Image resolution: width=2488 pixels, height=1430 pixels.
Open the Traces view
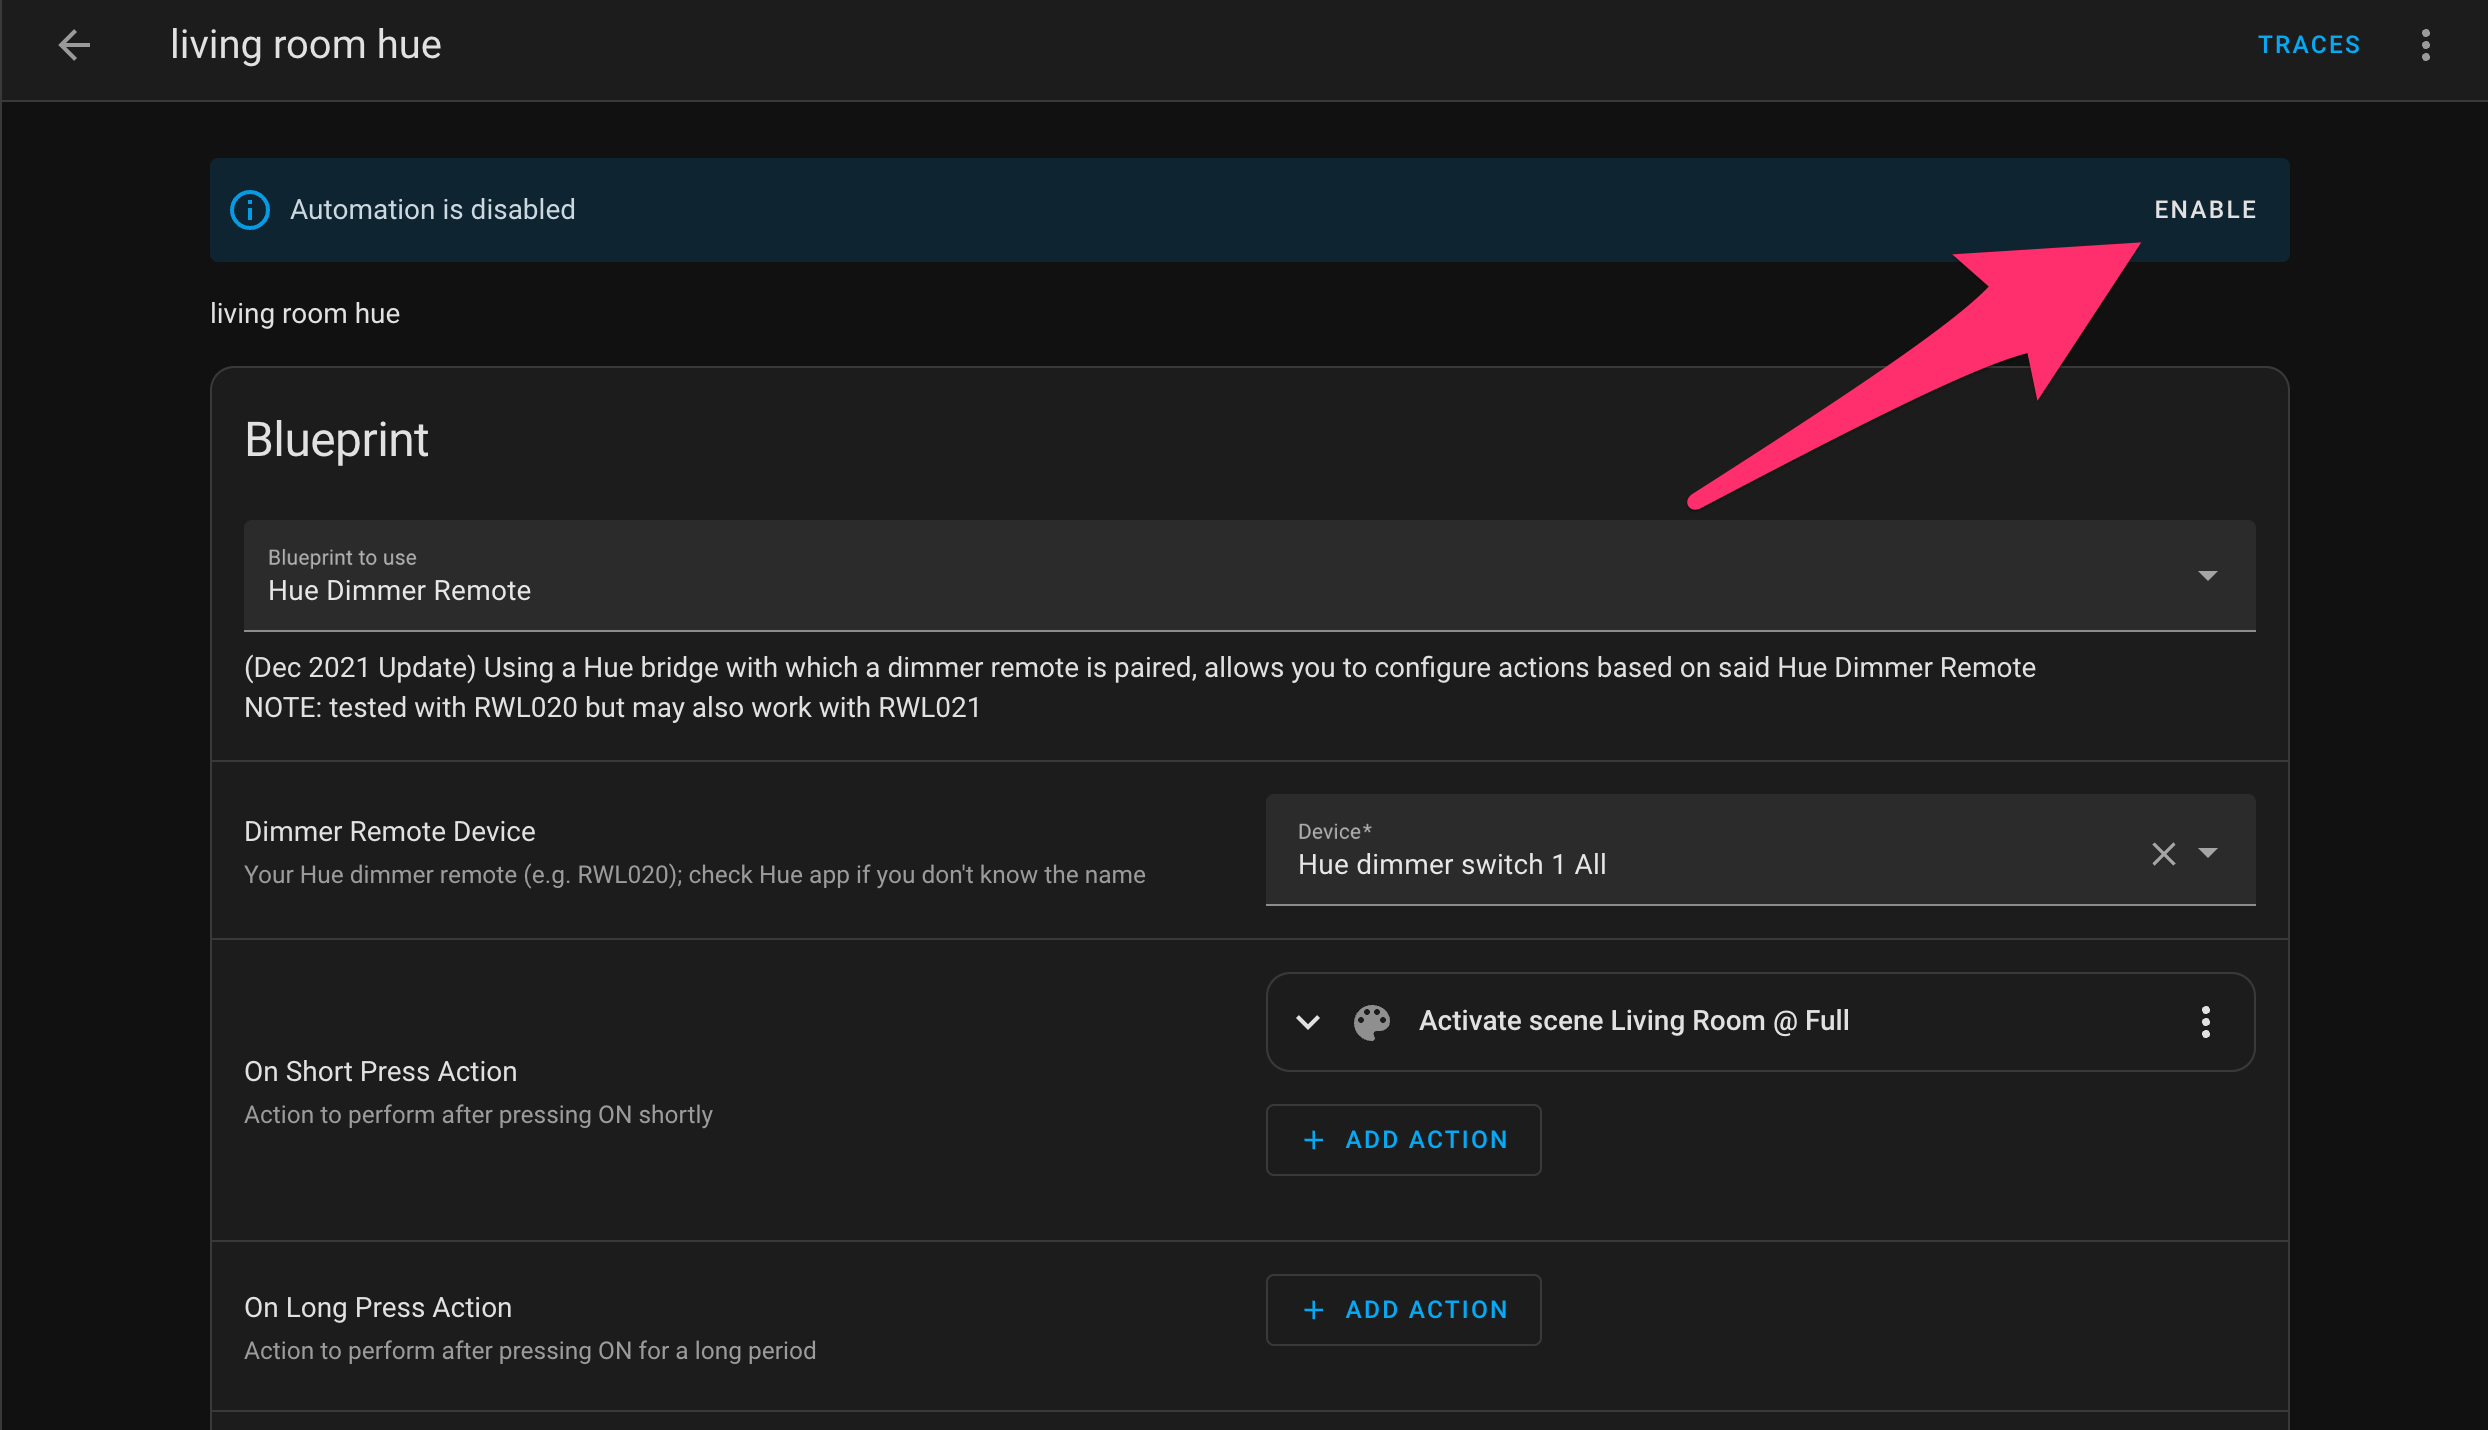coord(2308,45)
